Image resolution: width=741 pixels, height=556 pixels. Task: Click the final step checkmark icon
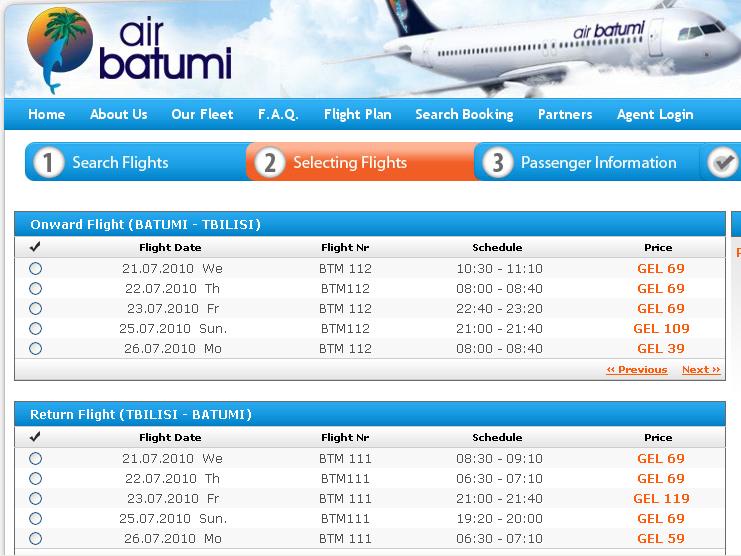point(723,162)
